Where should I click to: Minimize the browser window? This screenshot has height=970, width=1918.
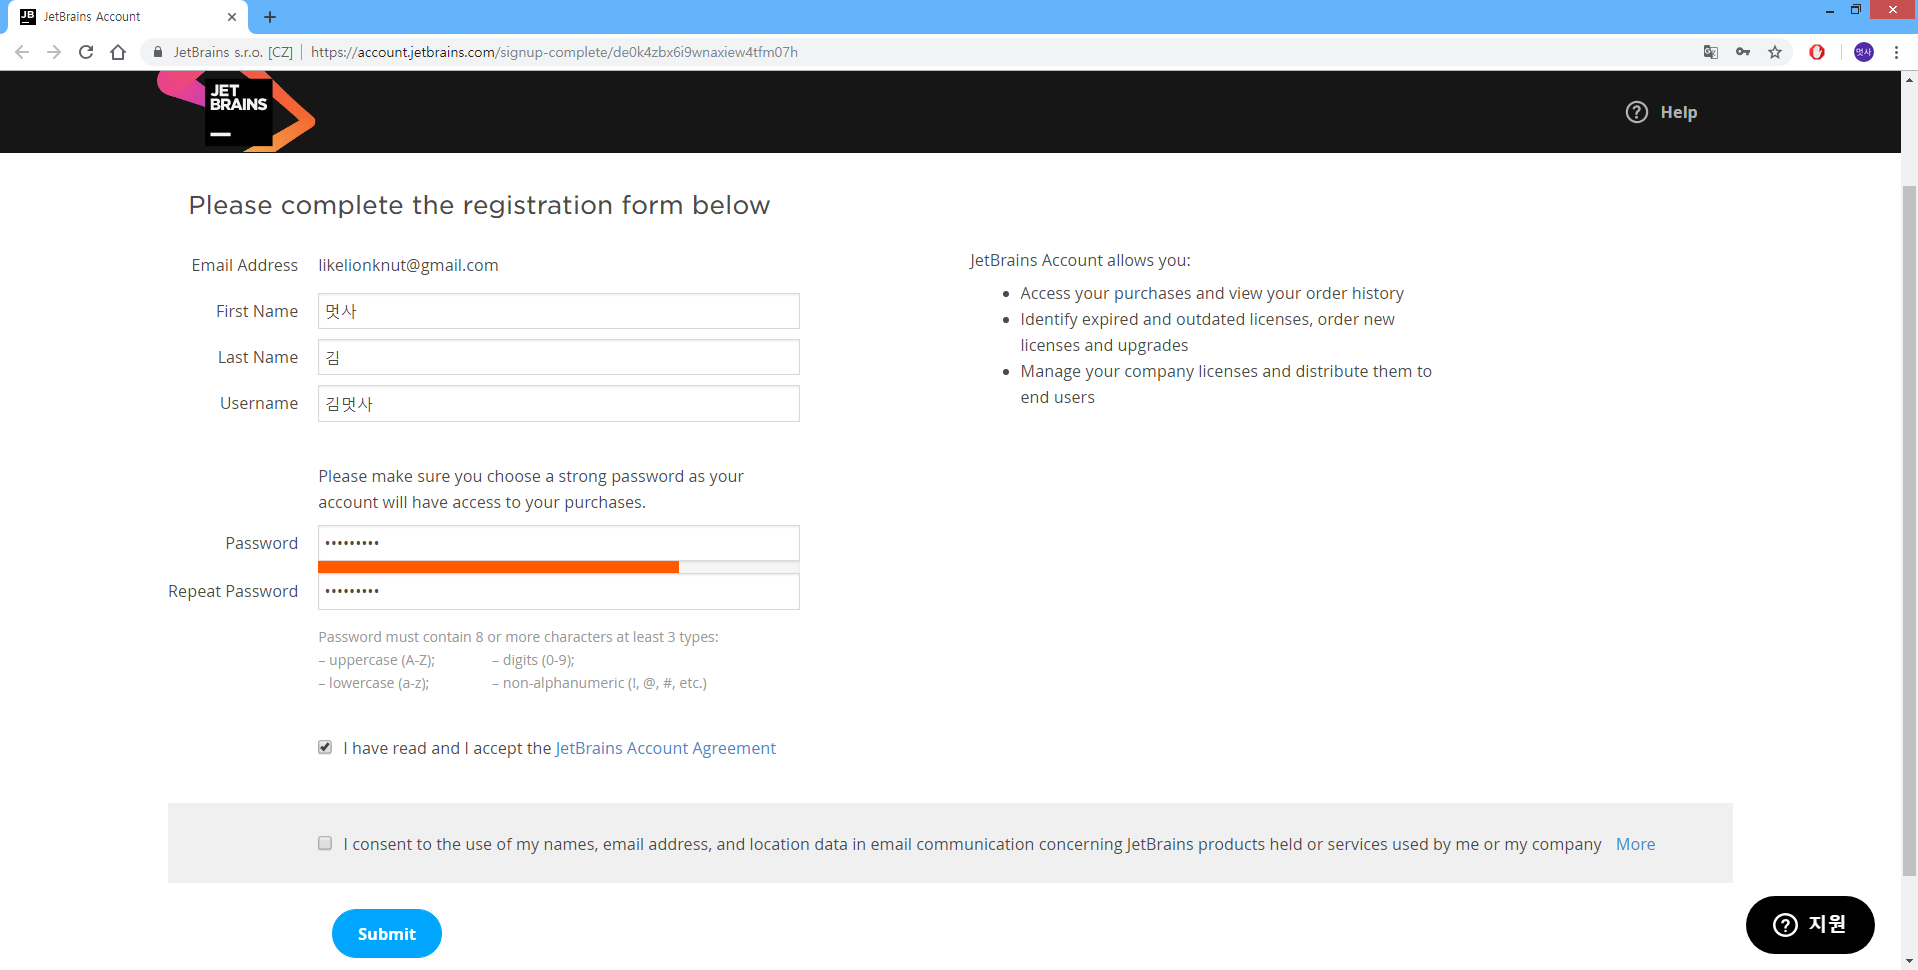point(1829,10)
